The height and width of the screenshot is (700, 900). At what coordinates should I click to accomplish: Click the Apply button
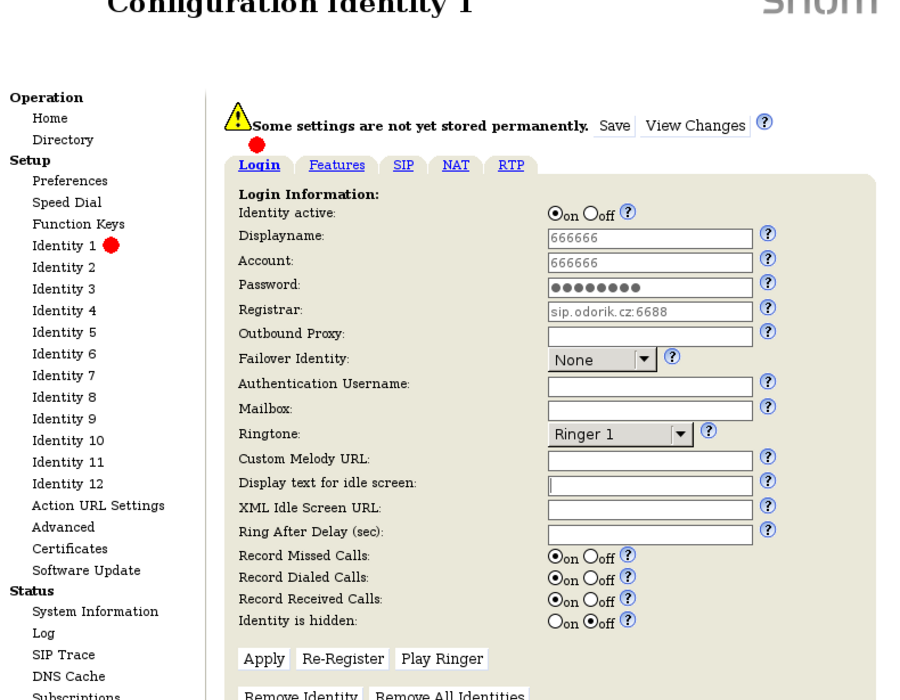click(264, 659)
